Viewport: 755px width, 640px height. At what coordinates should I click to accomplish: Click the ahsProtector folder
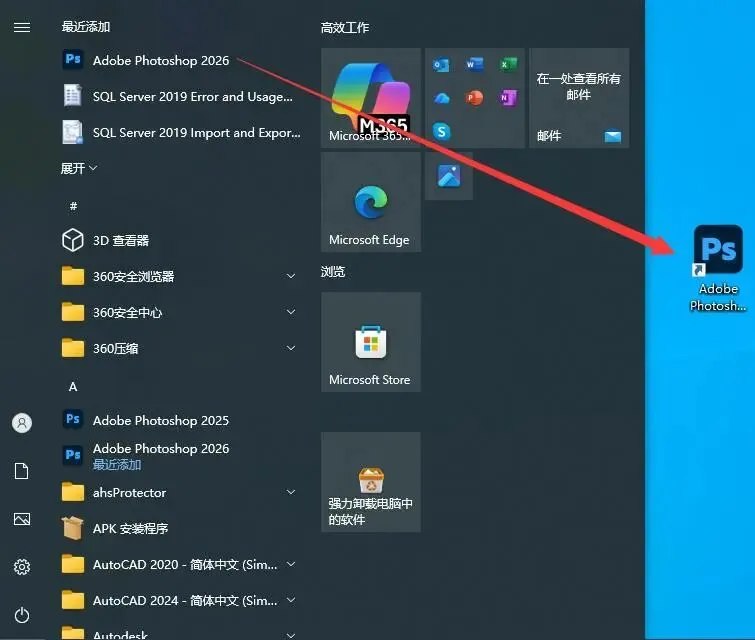tap(114, 493)
